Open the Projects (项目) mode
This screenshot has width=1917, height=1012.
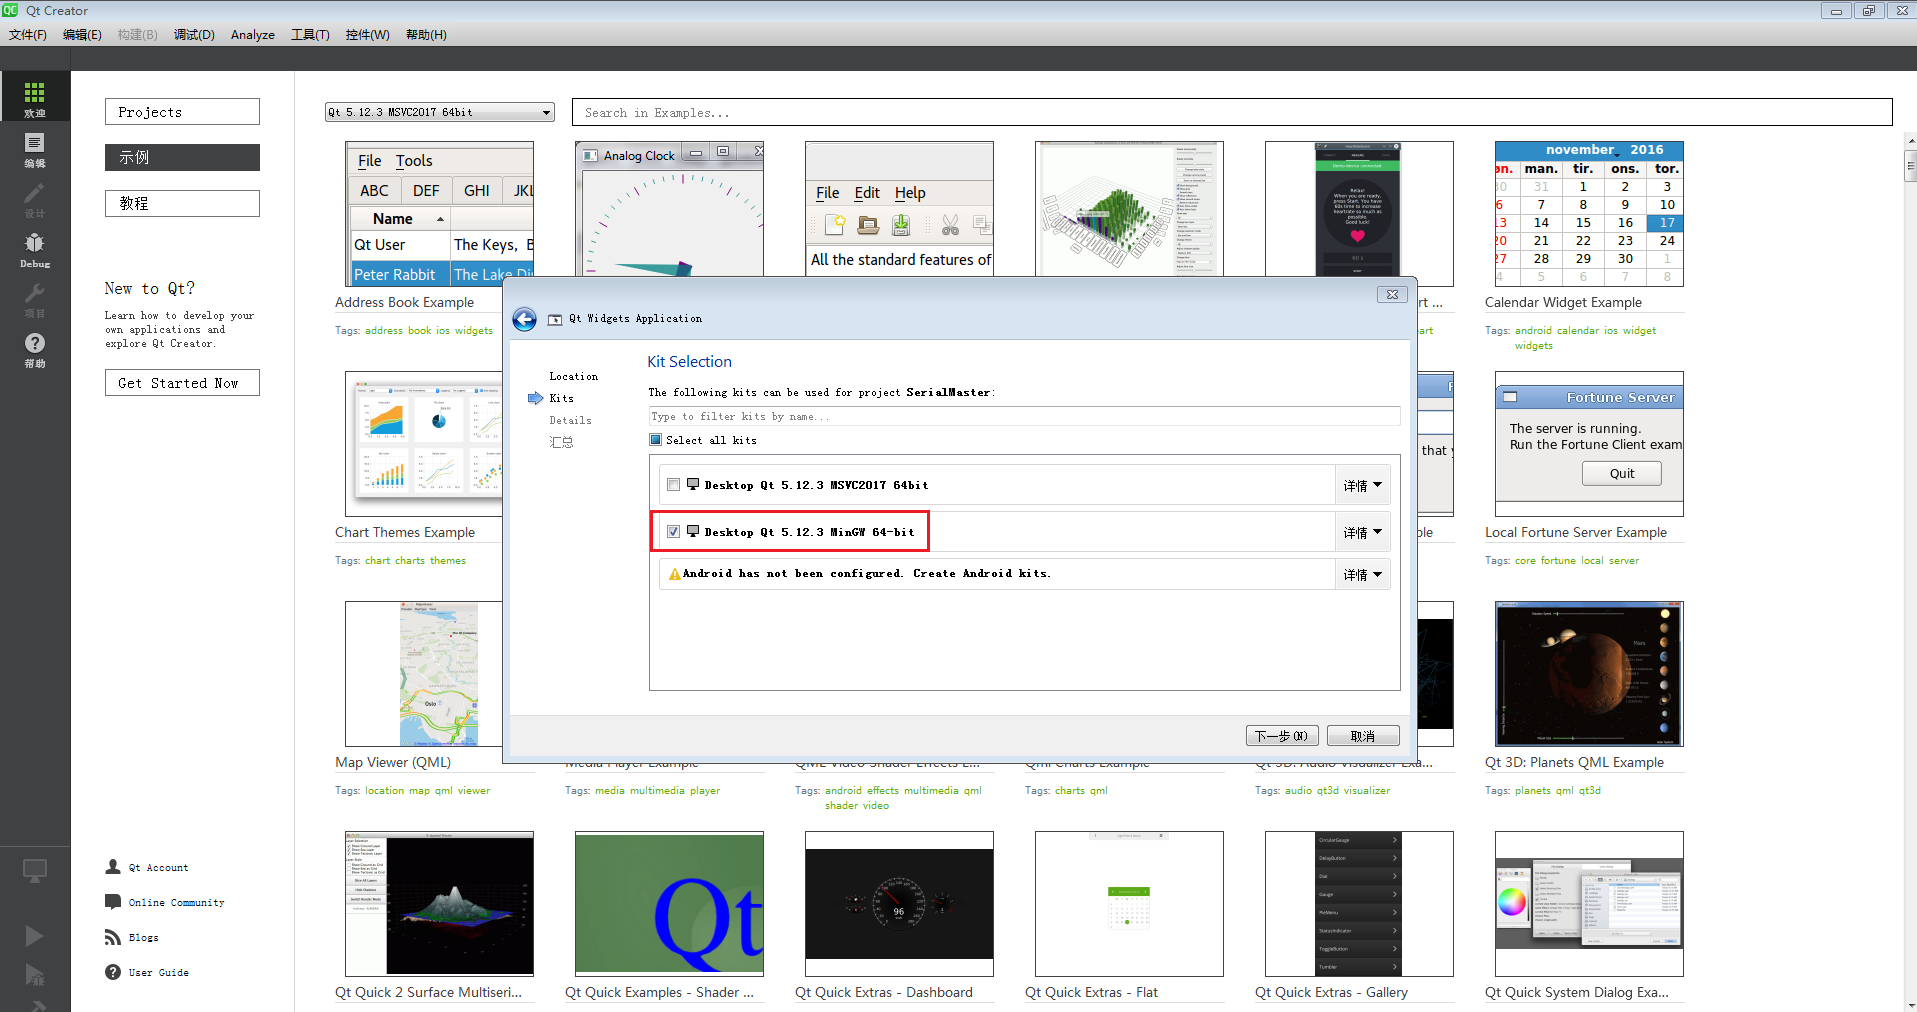(35, 299)
